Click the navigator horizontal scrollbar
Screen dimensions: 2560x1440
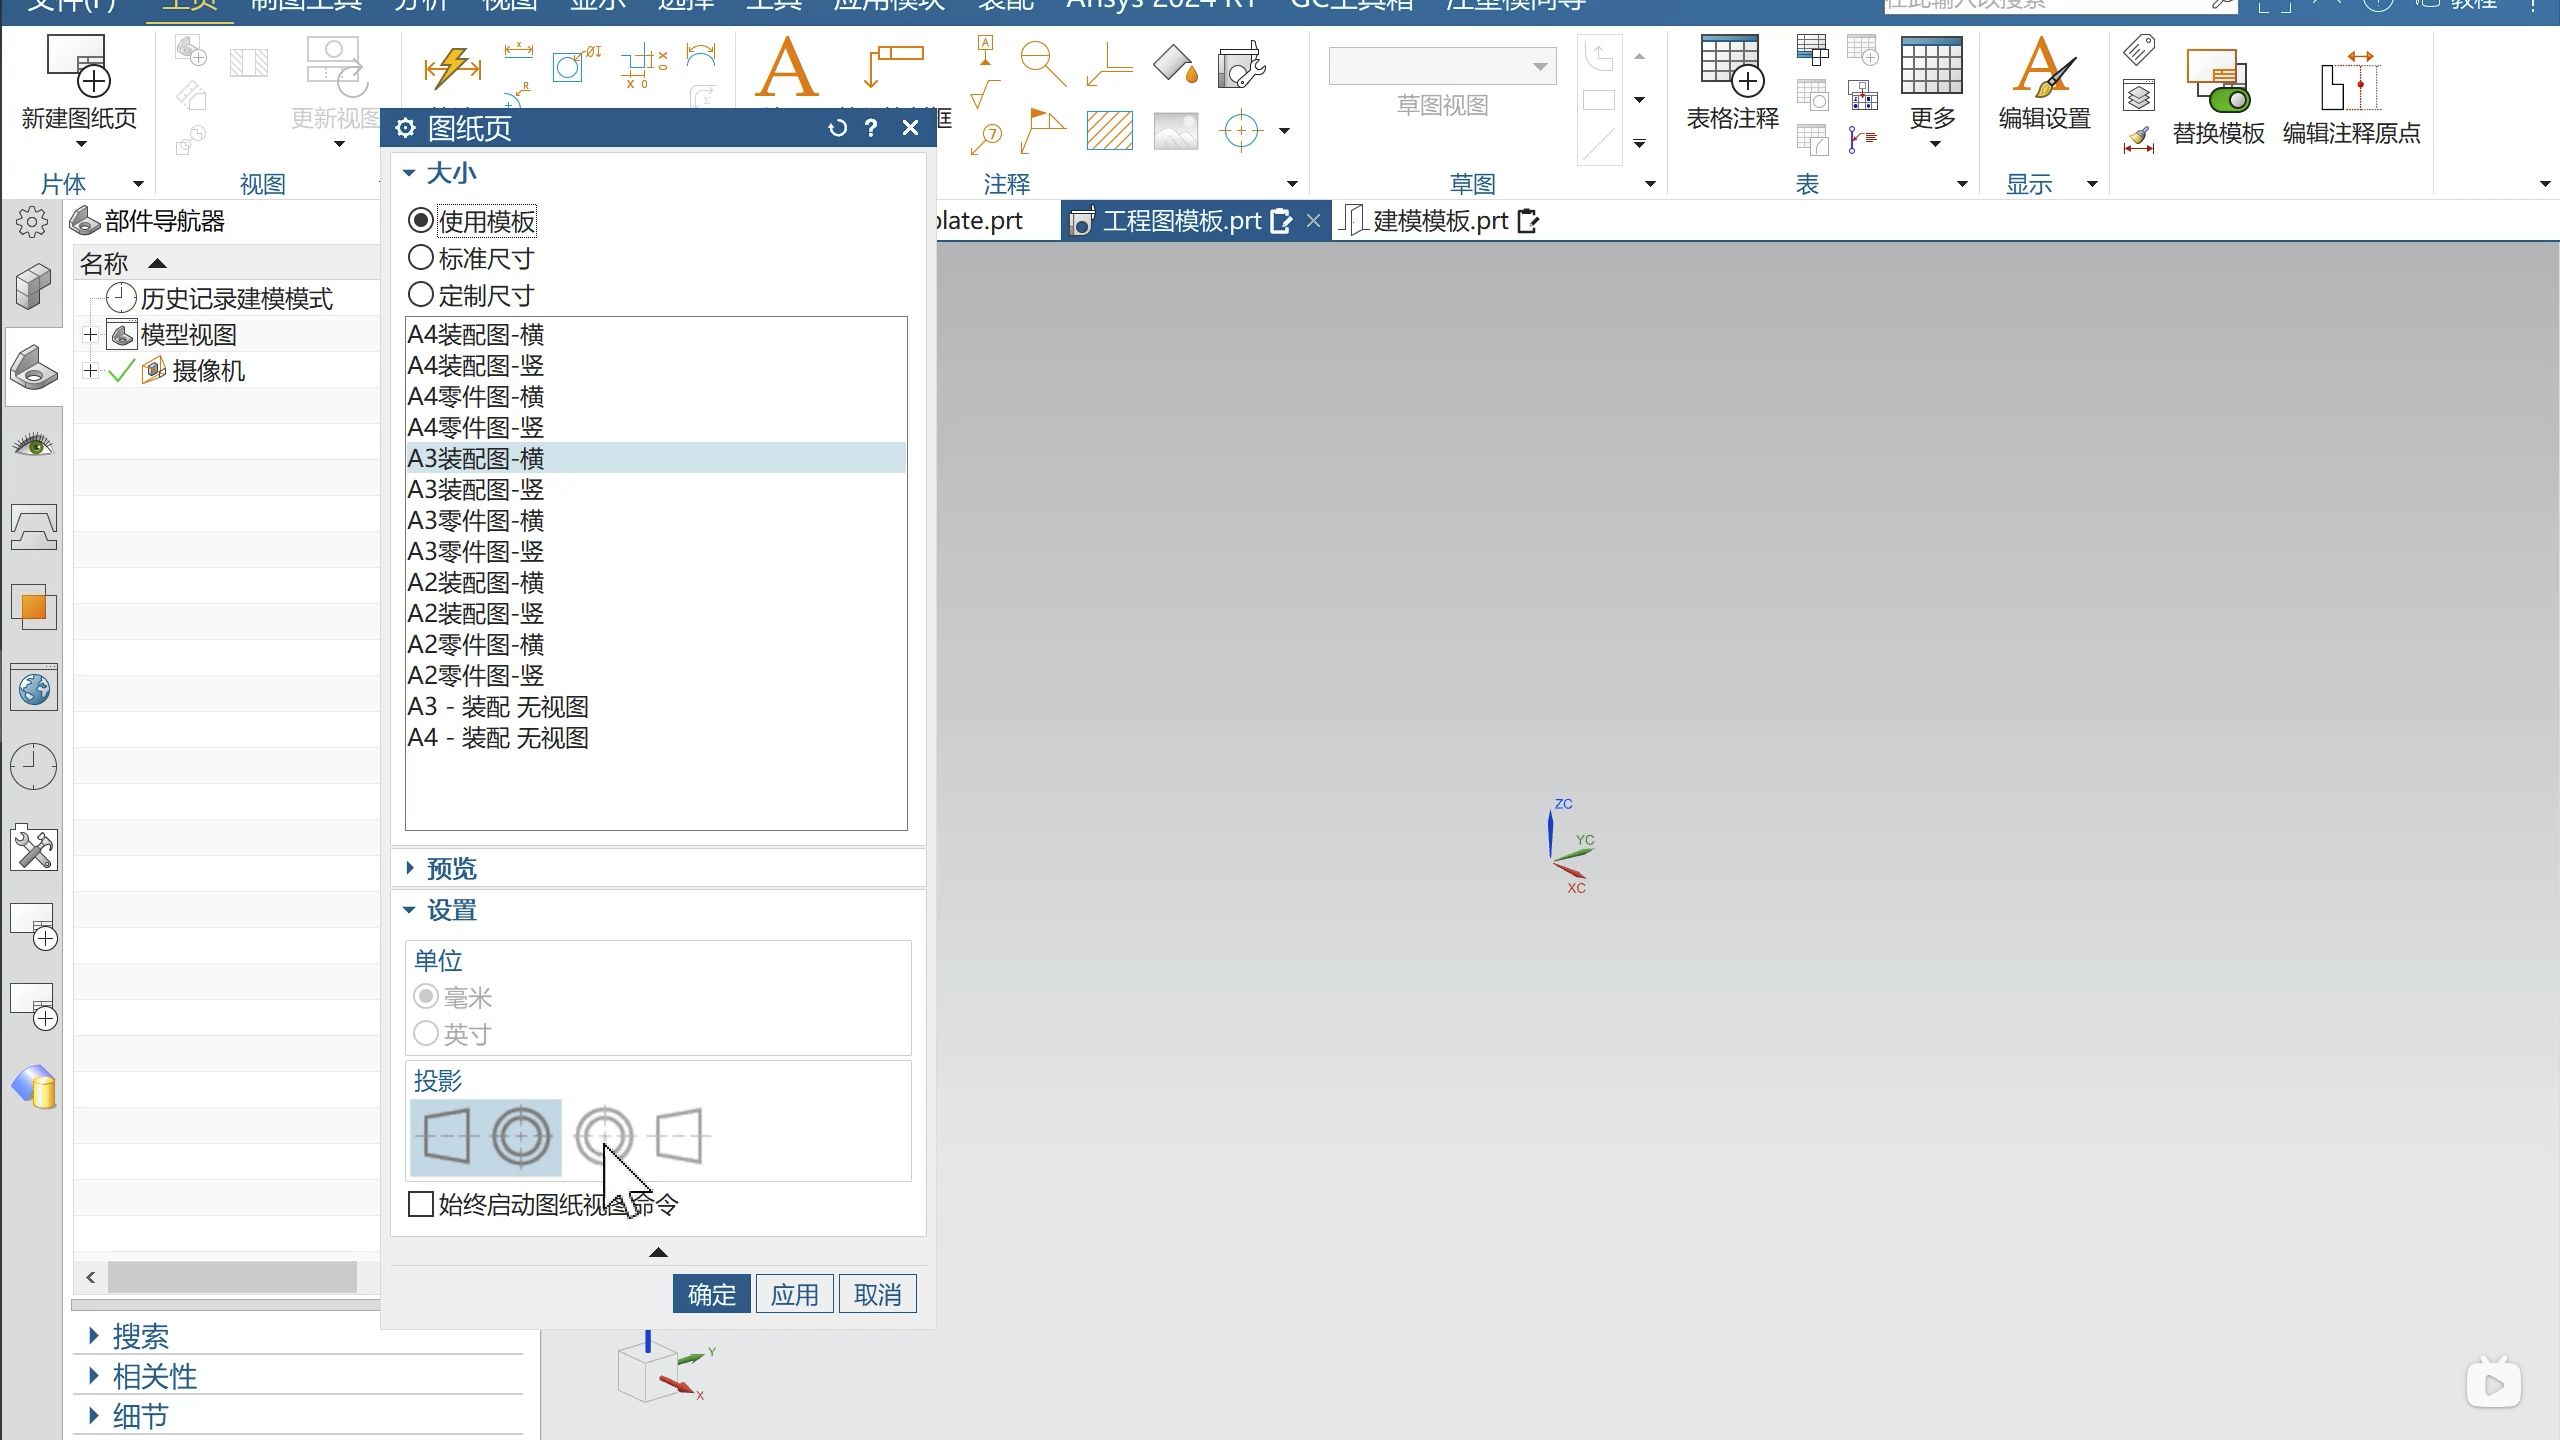pos(232,1277)
